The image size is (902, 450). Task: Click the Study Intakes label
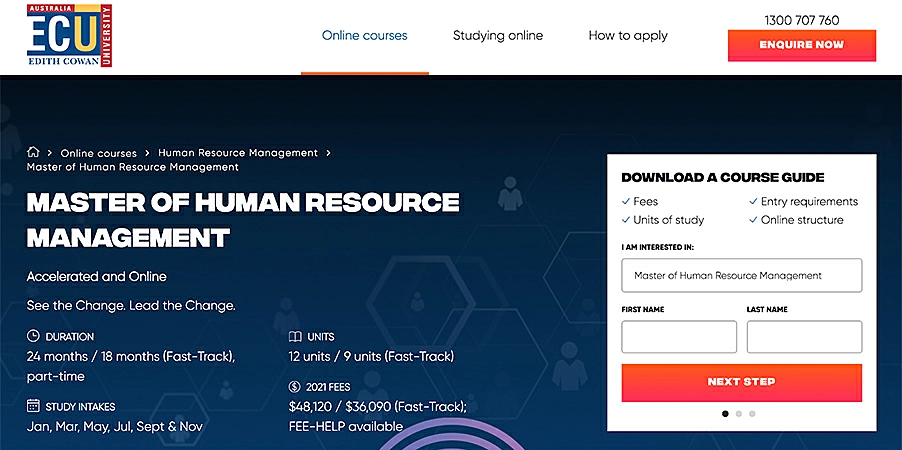click(81, 407)
